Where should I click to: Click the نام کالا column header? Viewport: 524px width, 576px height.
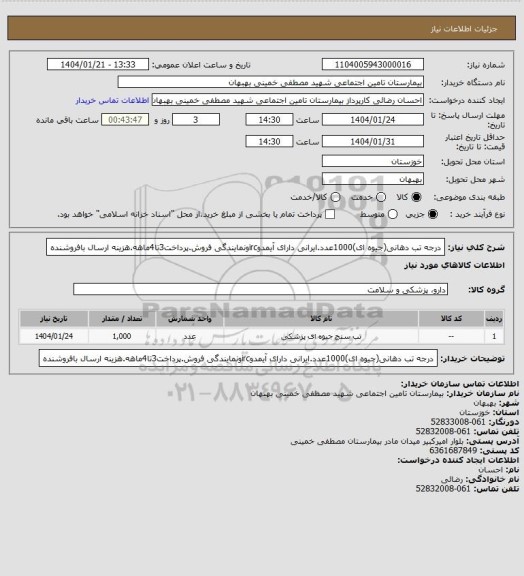click(x=321, y=318)
